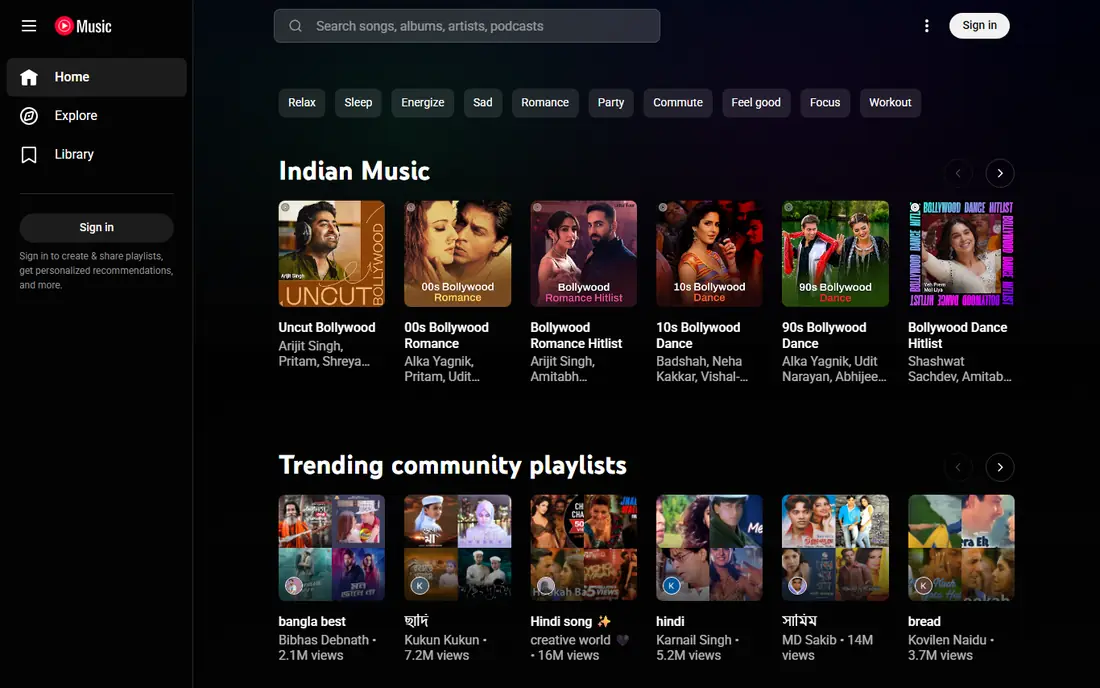Click bangla best creator avatar
Image resolution: width=1100 pixels, height=688 pixels.
click(x=294, y=585)
